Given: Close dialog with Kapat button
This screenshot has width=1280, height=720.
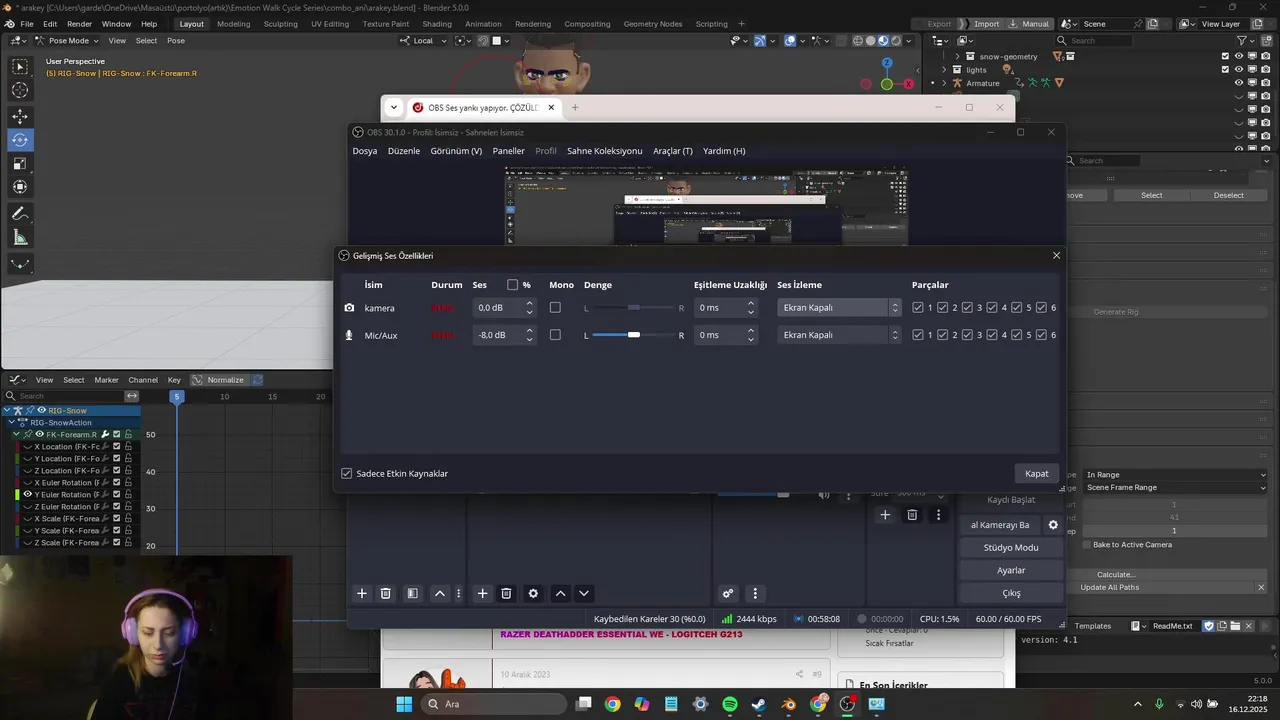Looking at the screenshot, I should tap(1037, 474).
